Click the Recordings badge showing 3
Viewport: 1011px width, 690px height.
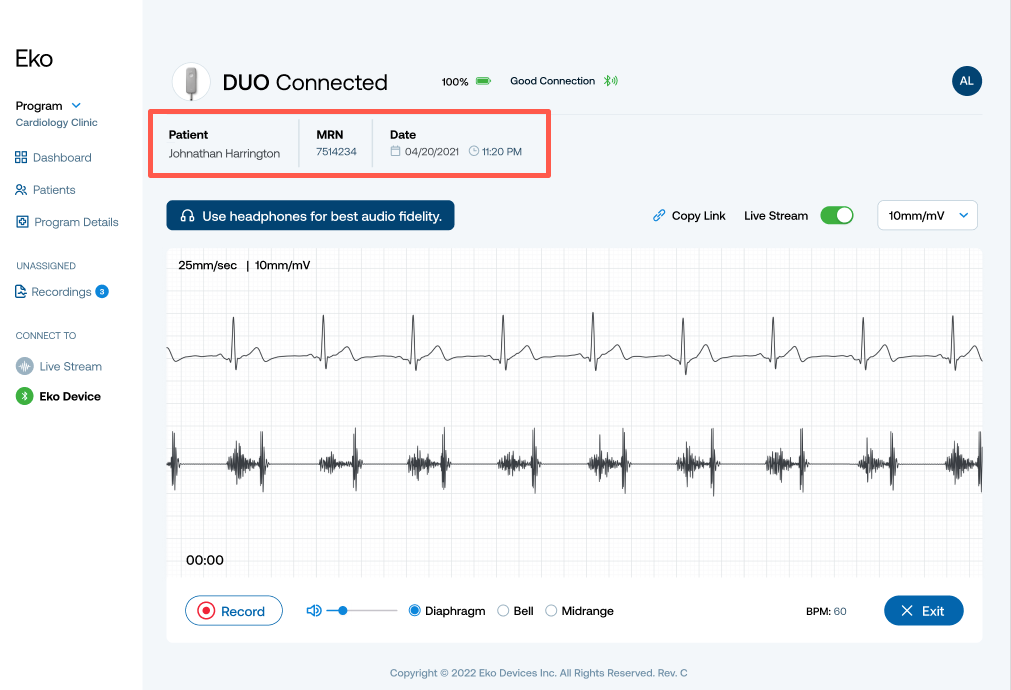[x=102, y=292]
